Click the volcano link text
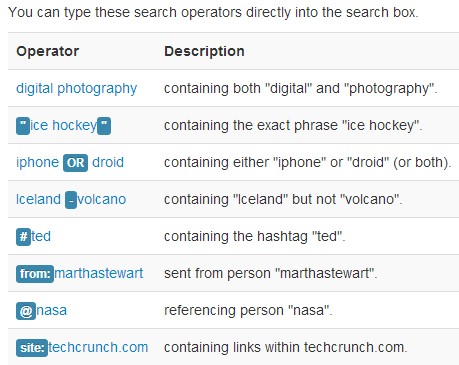 (x=102, y=199)
